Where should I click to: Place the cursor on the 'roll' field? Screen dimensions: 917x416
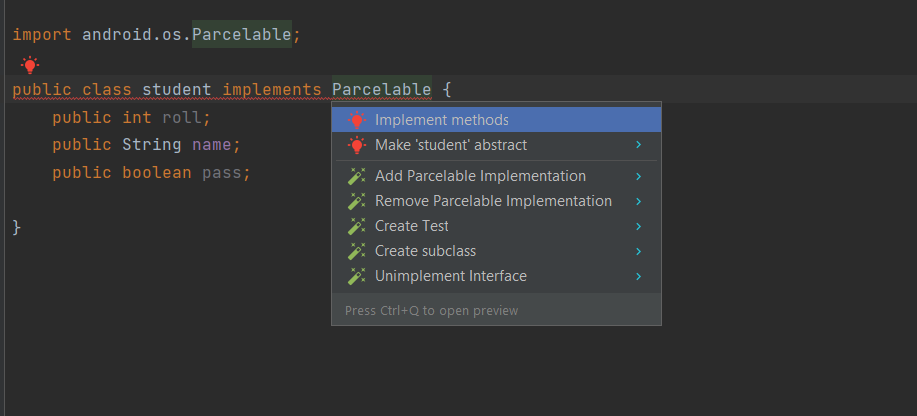tap(181, 118)
